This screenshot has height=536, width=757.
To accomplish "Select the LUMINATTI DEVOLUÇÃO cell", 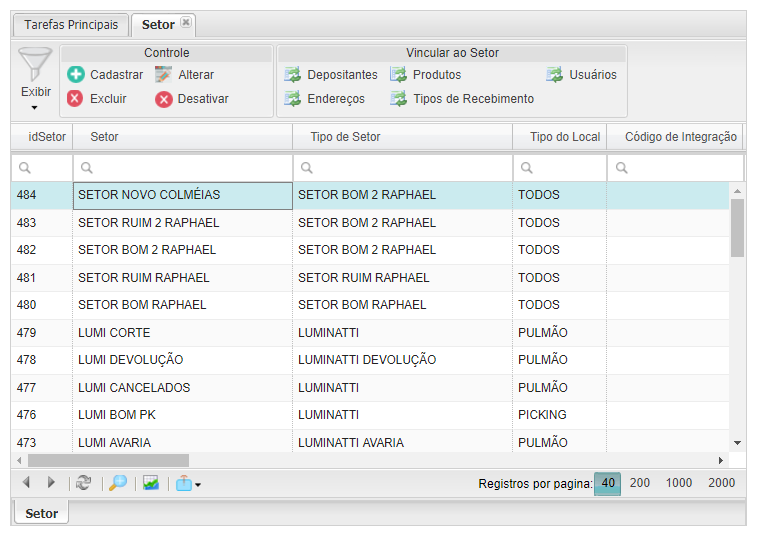I will [x=403, y=360].
